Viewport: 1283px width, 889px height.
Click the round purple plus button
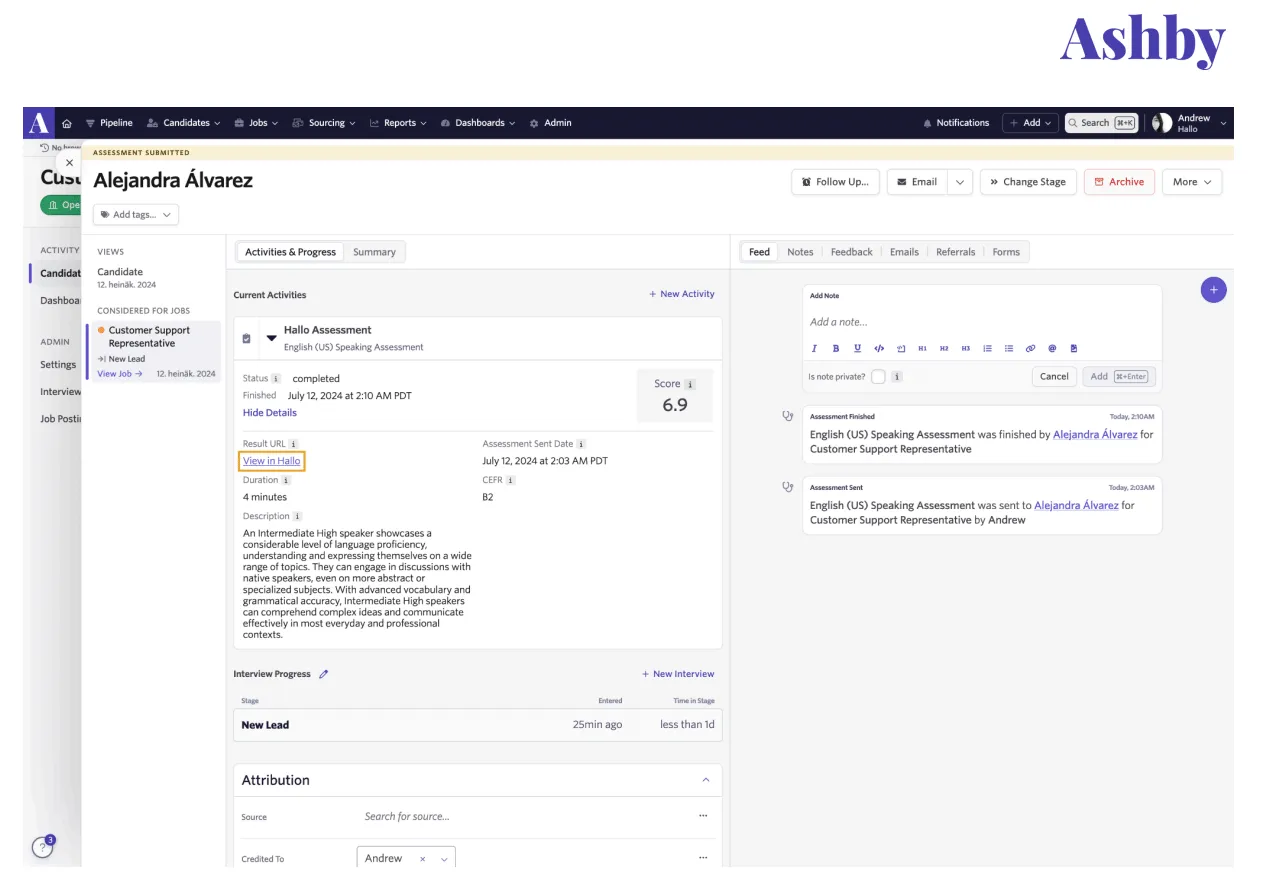(1213, 290)
